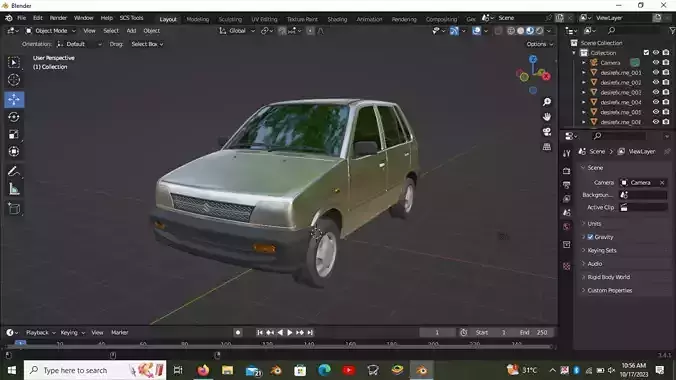
Task: Open Global transform orientation dropdown
Action: click(x=237, y=31)
